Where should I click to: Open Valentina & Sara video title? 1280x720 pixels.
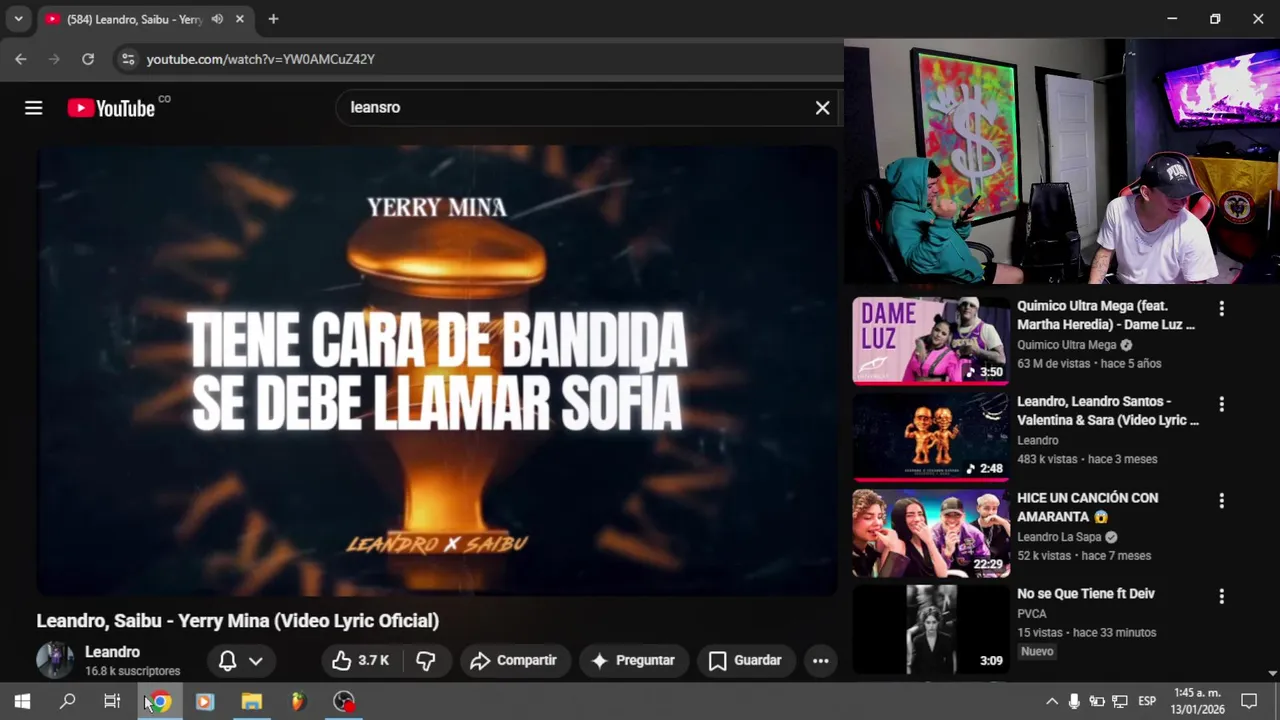[x=1108, y=411]
